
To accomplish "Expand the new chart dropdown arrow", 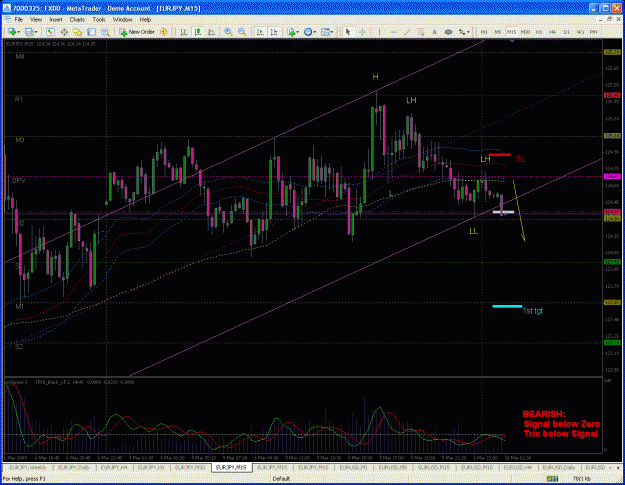I will (19, 32).
